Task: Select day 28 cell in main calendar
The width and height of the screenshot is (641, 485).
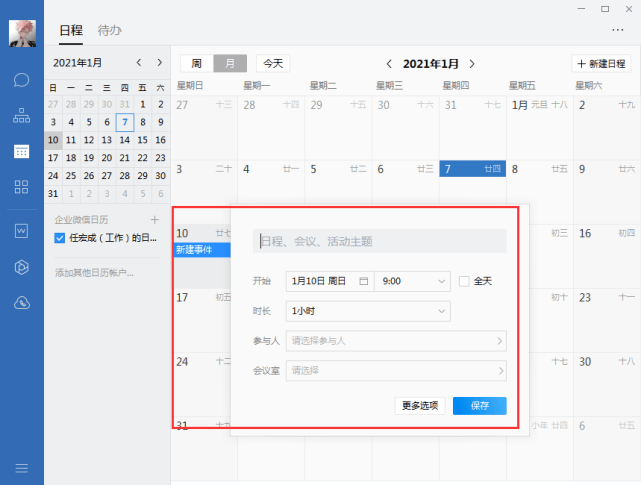Action: tap(271, 127)
